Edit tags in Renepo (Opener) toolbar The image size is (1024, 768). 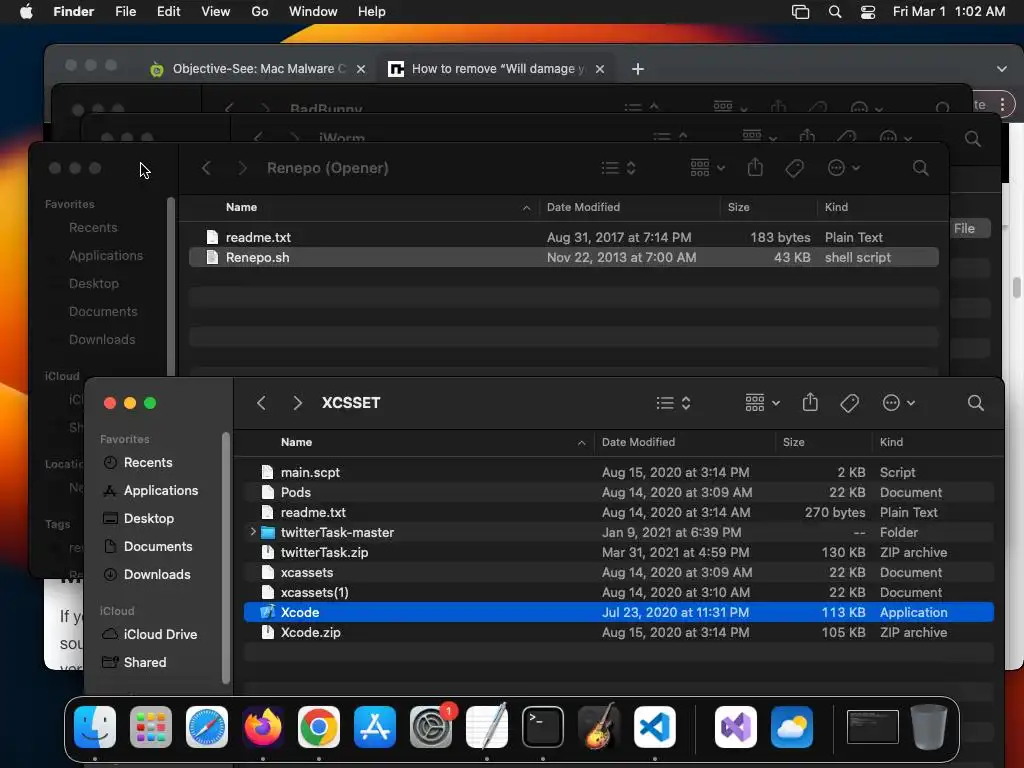(x=794, y=168)
